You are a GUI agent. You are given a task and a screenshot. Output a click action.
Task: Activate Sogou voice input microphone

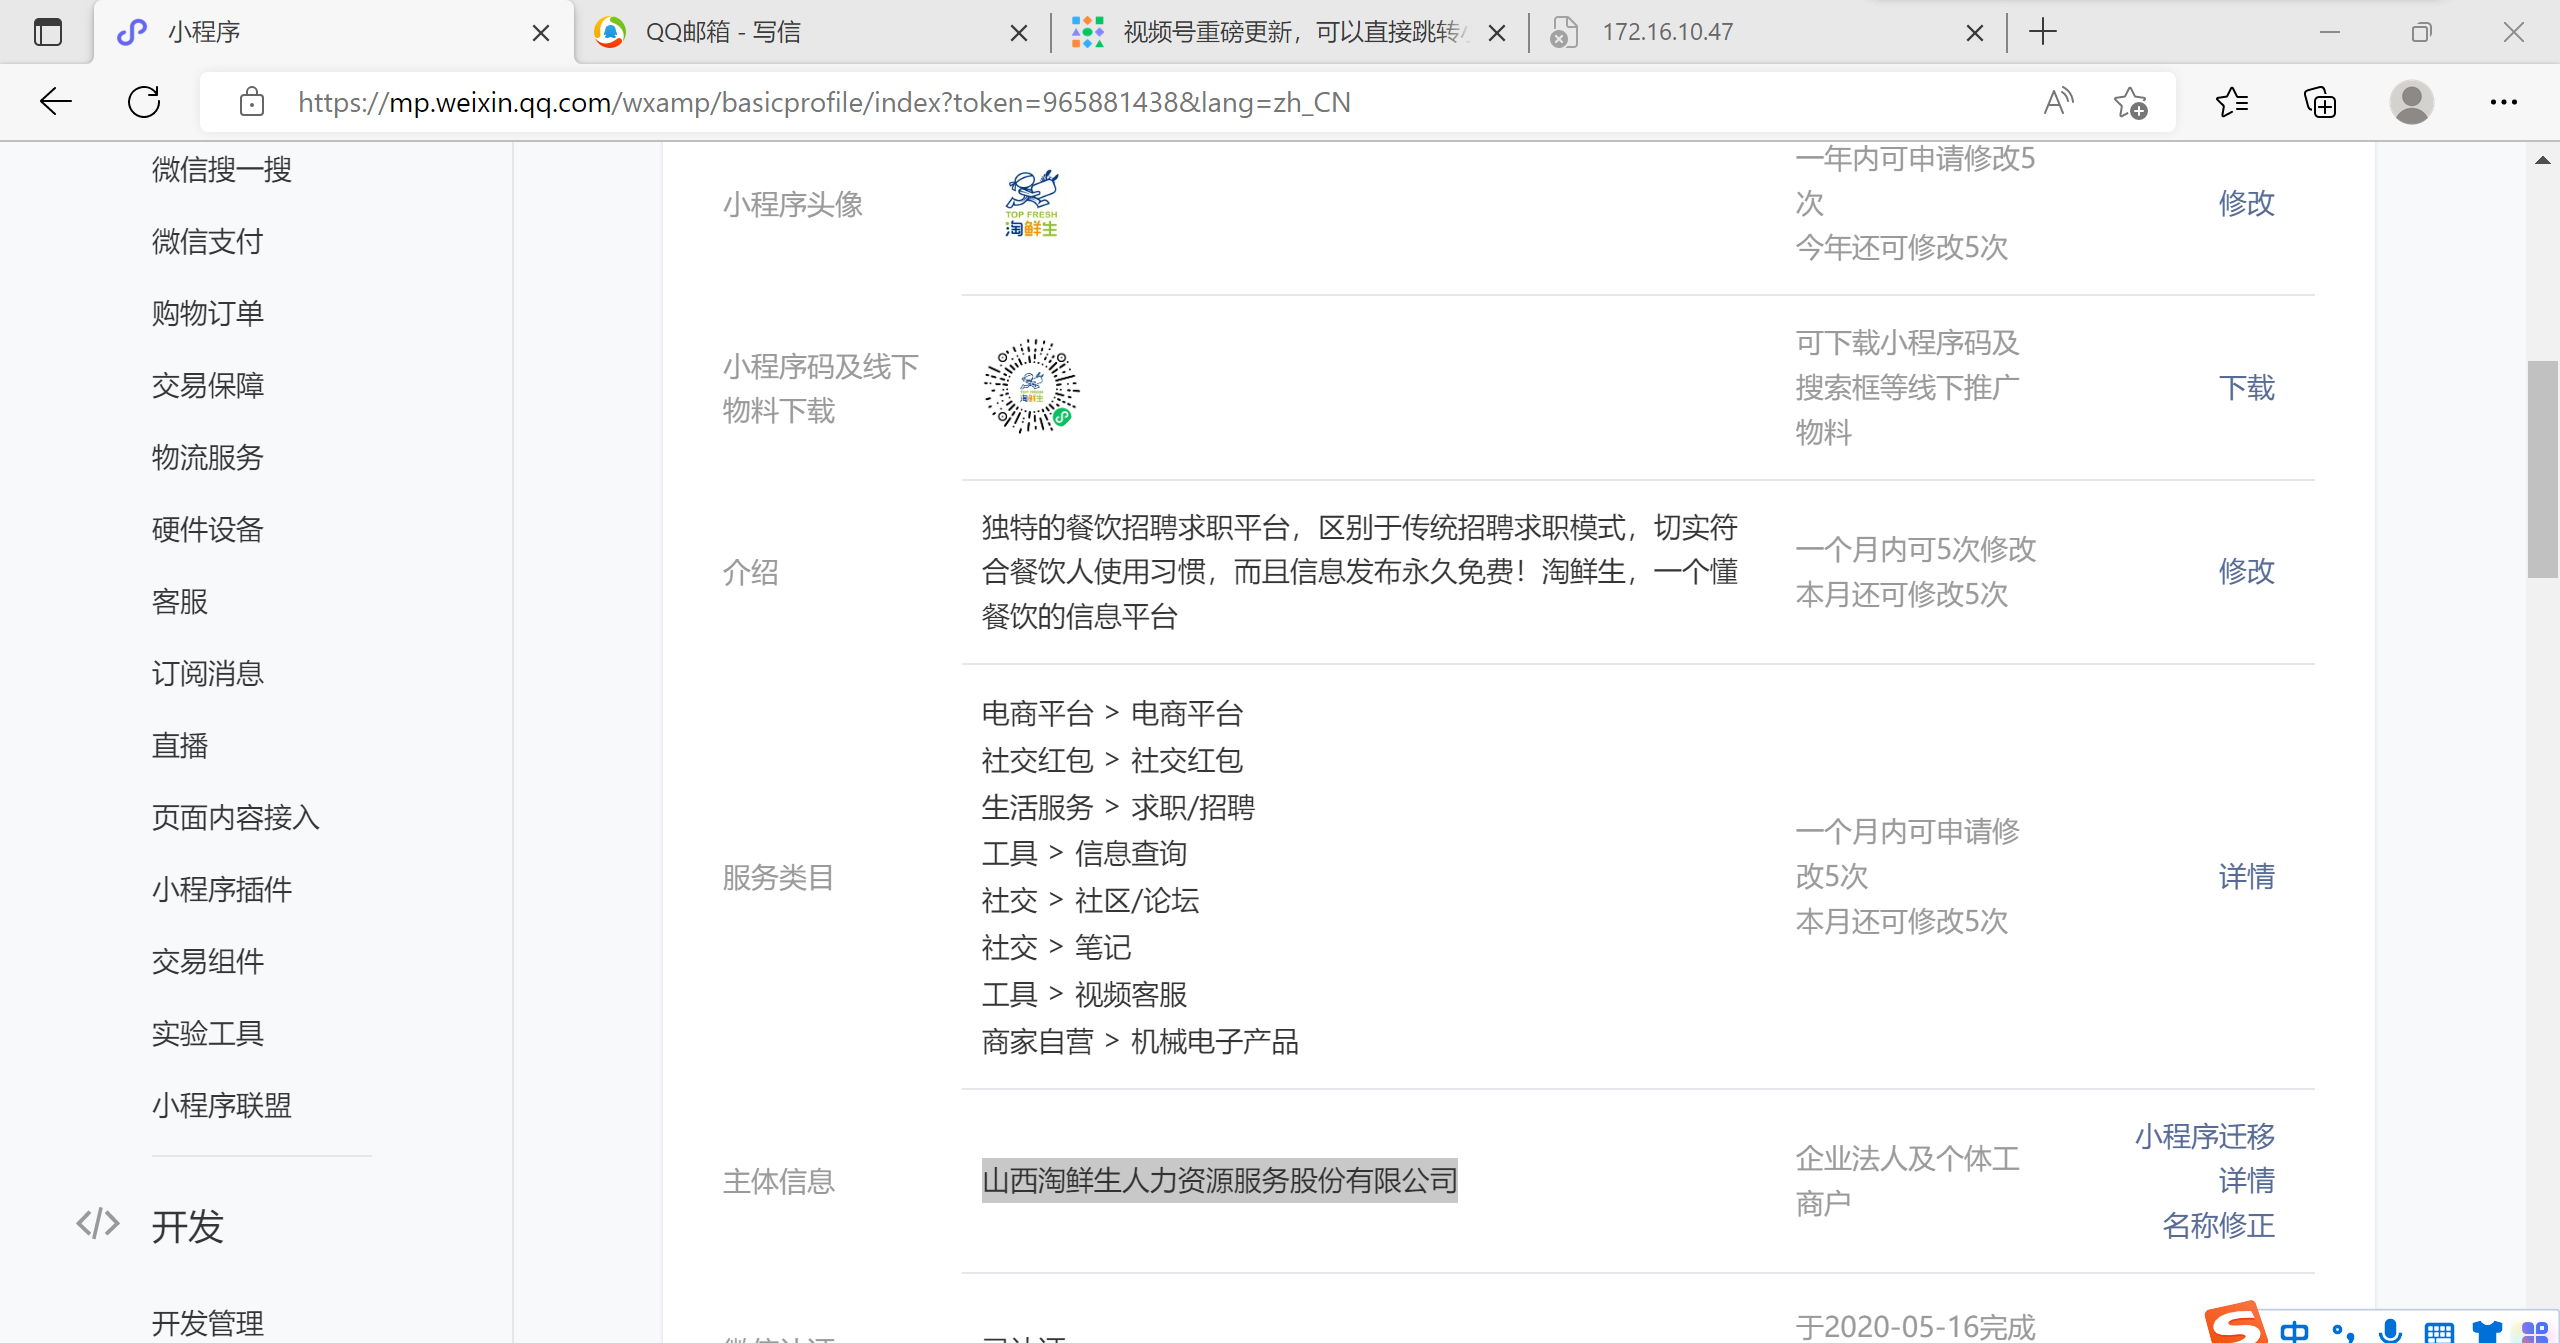click(2390, 1330)
